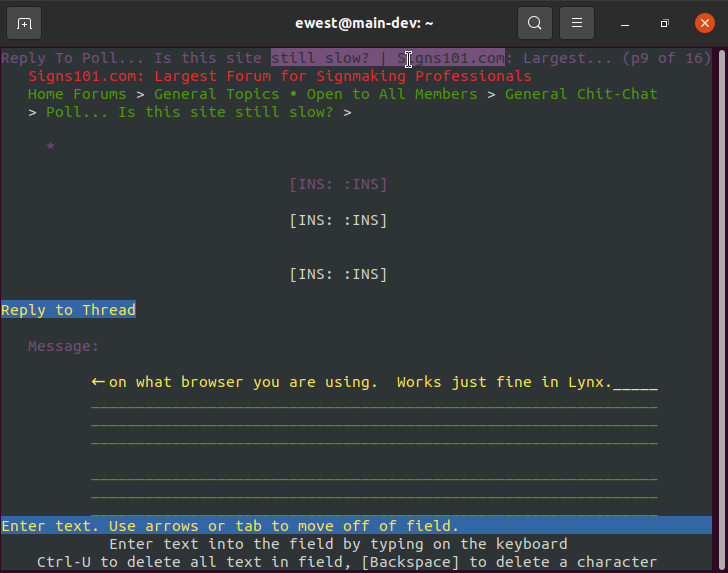Open the Forums link
Image resolution: width=728 pixels, height=573 pixels.
100,94
